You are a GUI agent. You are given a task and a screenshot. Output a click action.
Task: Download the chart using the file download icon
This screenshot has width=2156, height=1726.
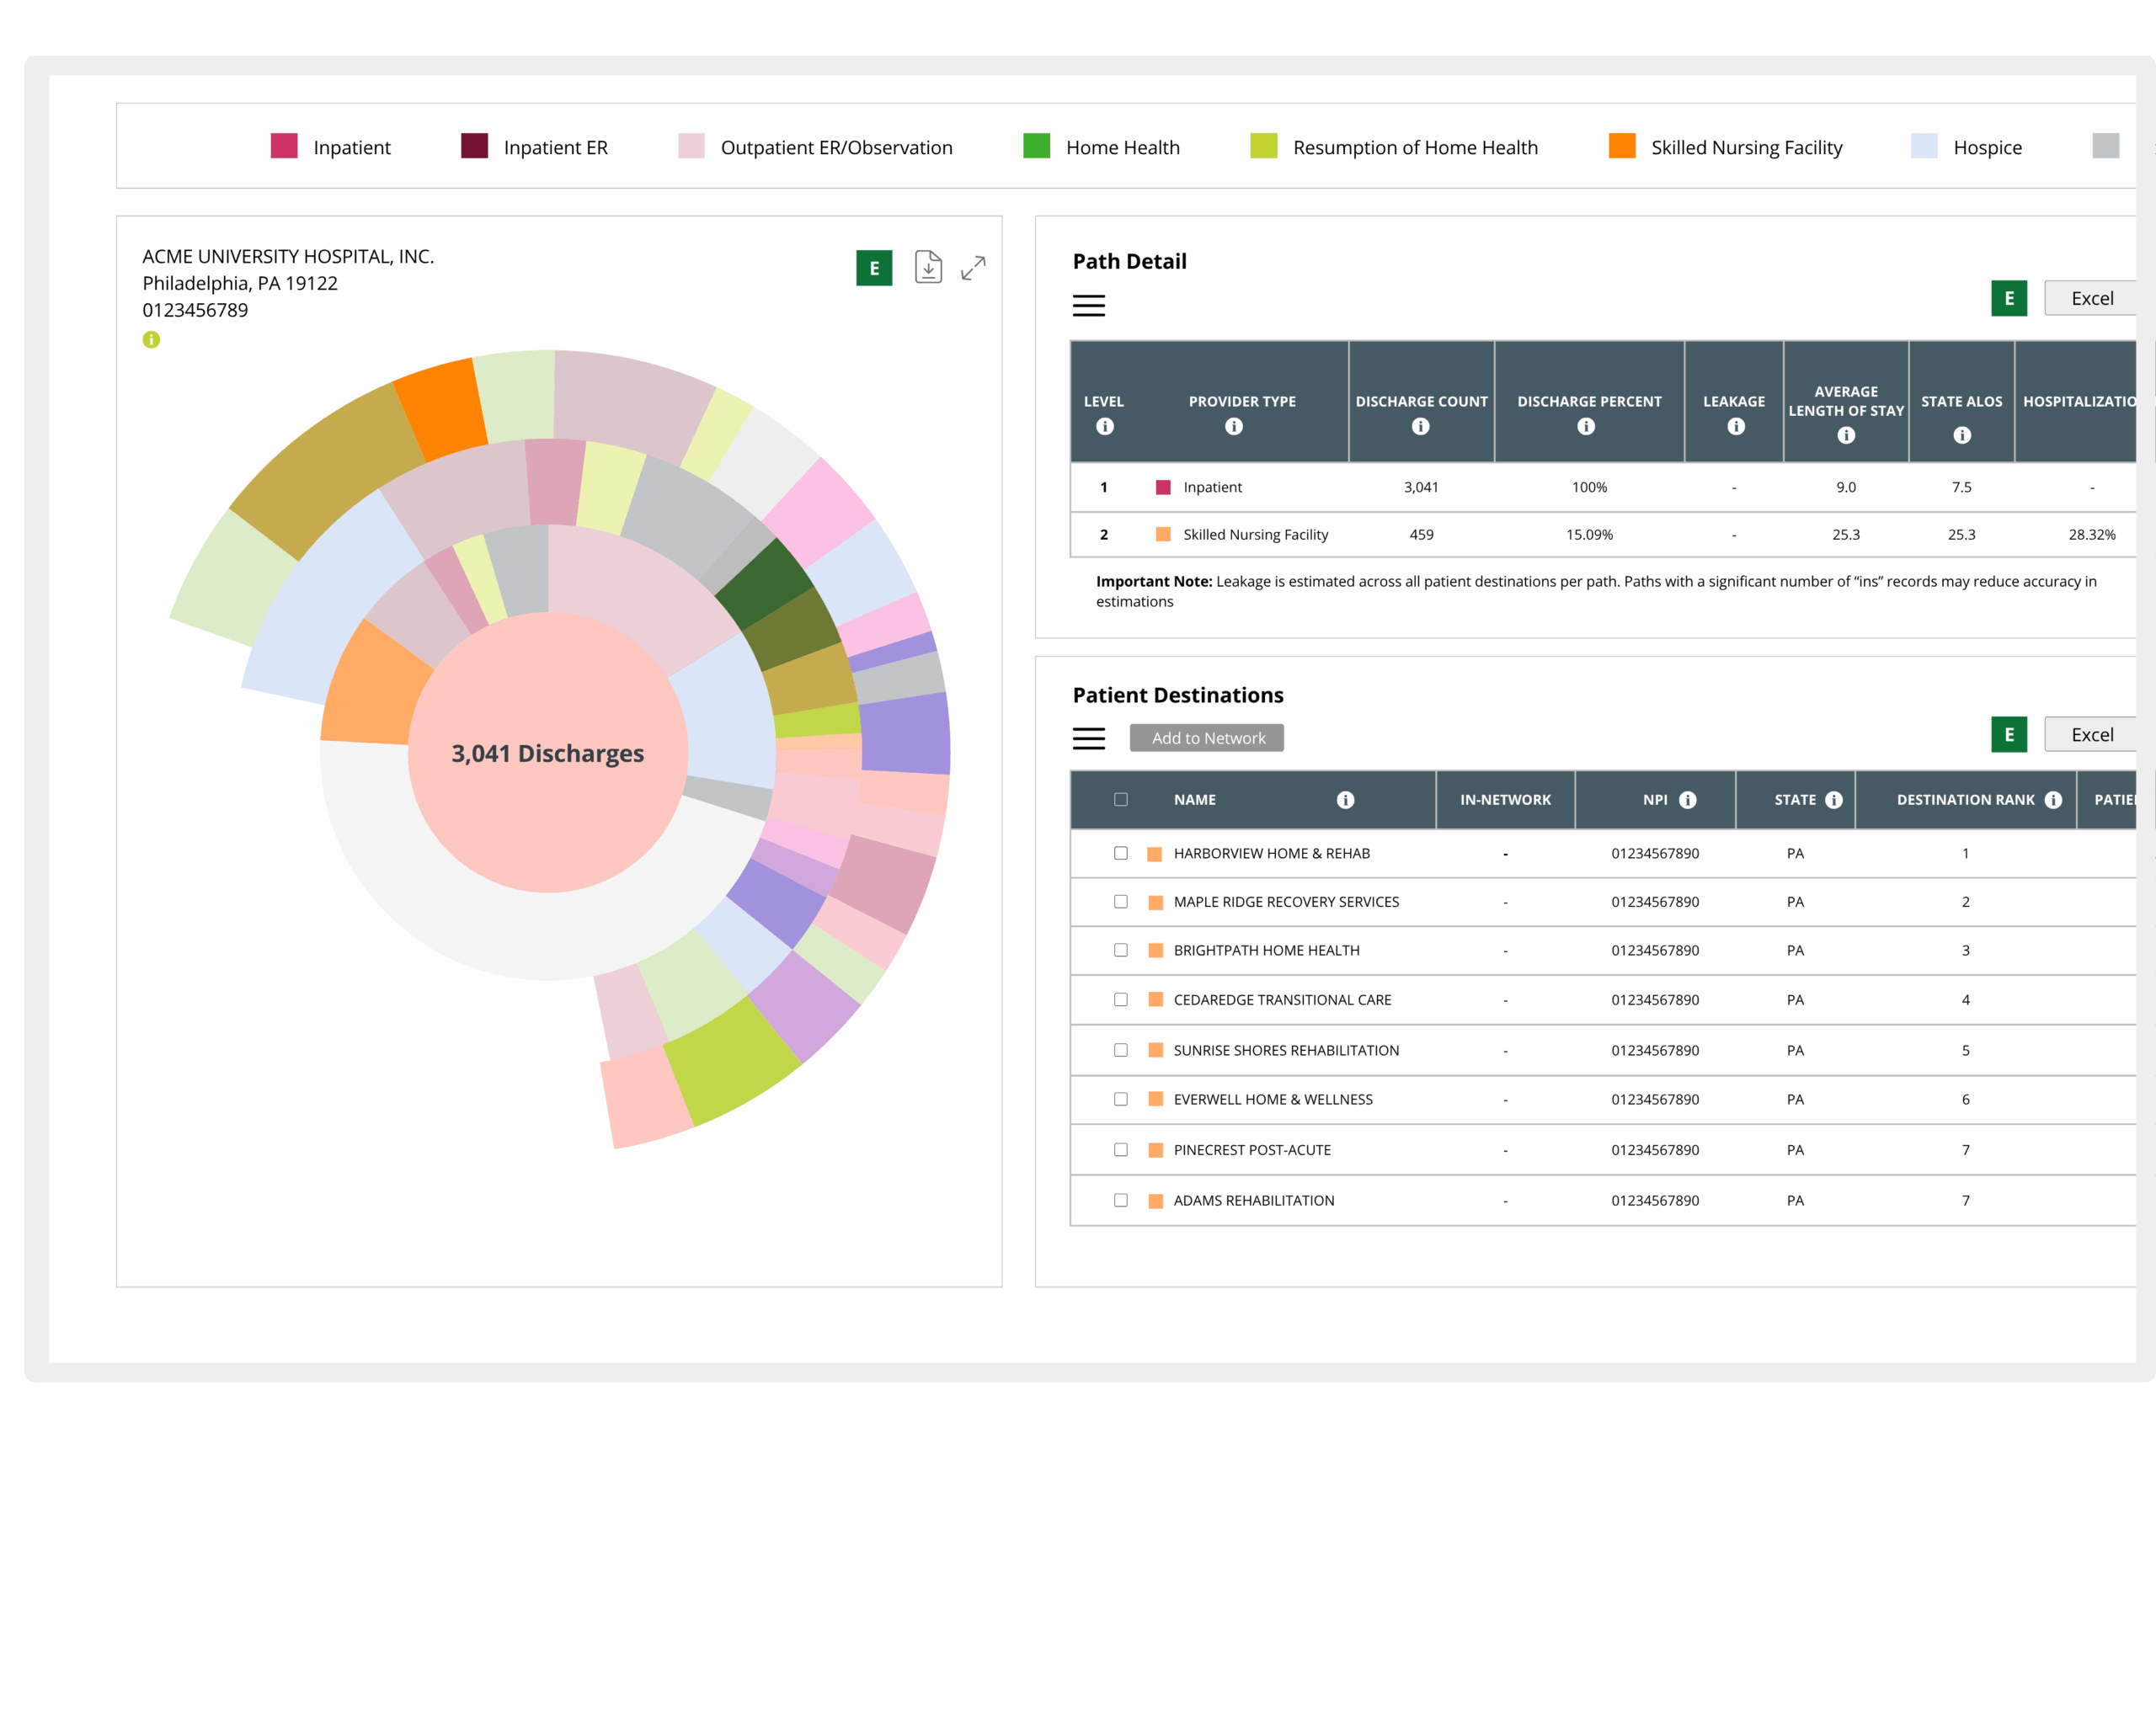click(928, 267)
